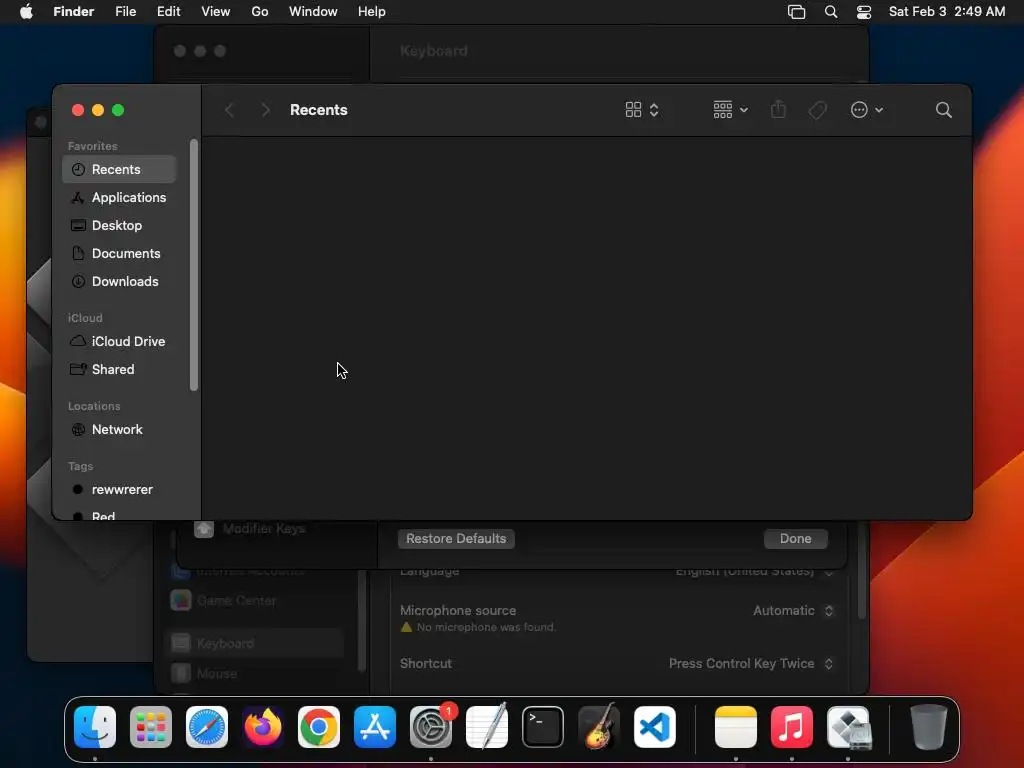Select the rewwrerer tag

click(x=120, y=490)
